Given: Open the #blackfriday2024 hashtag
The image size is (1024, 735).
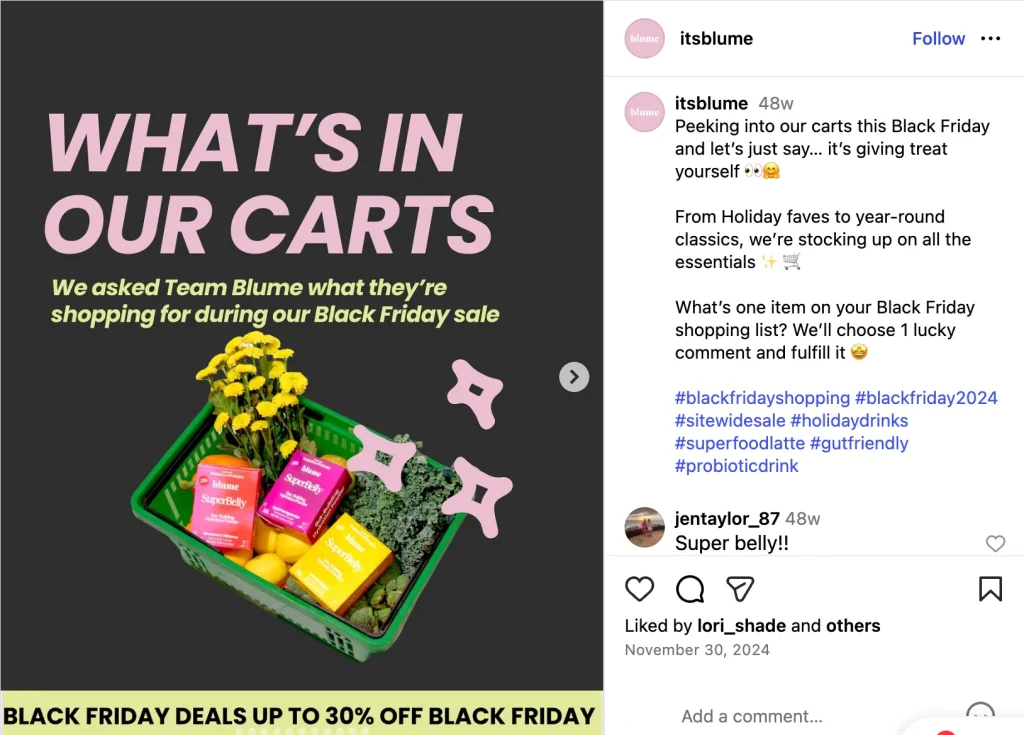Looking at the screenshot, I should pos(926,398).
